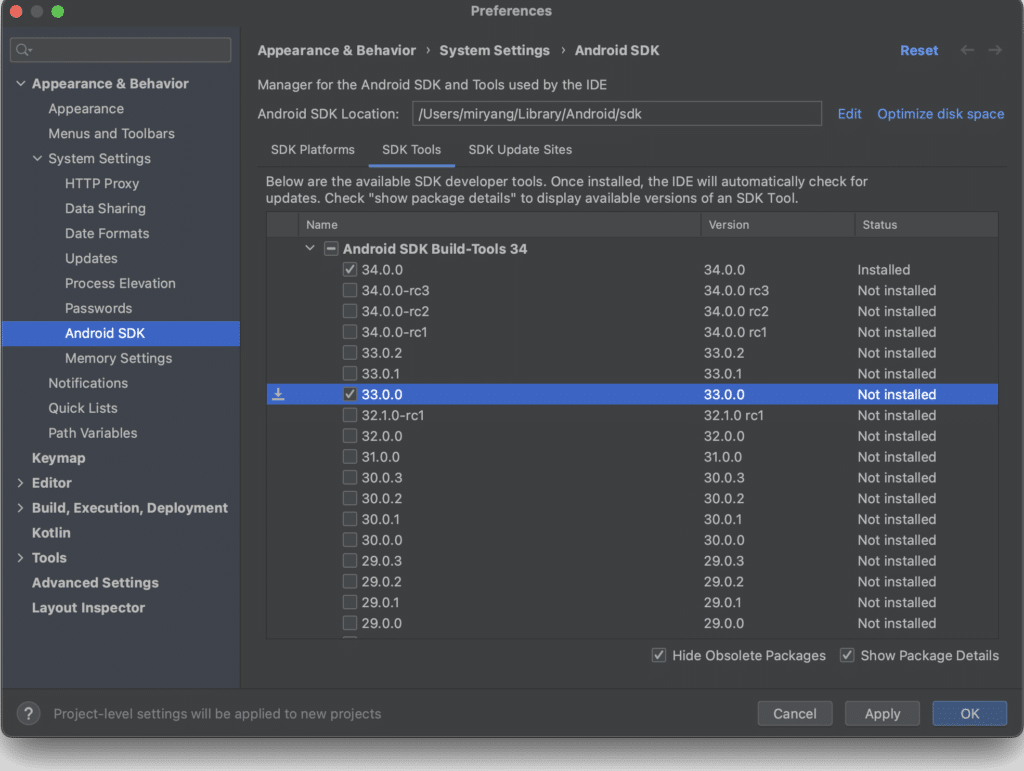Select the 31.0.0 build-tools row
This screenshot has height=771, width=1024.
pyautogui.click(x=632, y=457)
